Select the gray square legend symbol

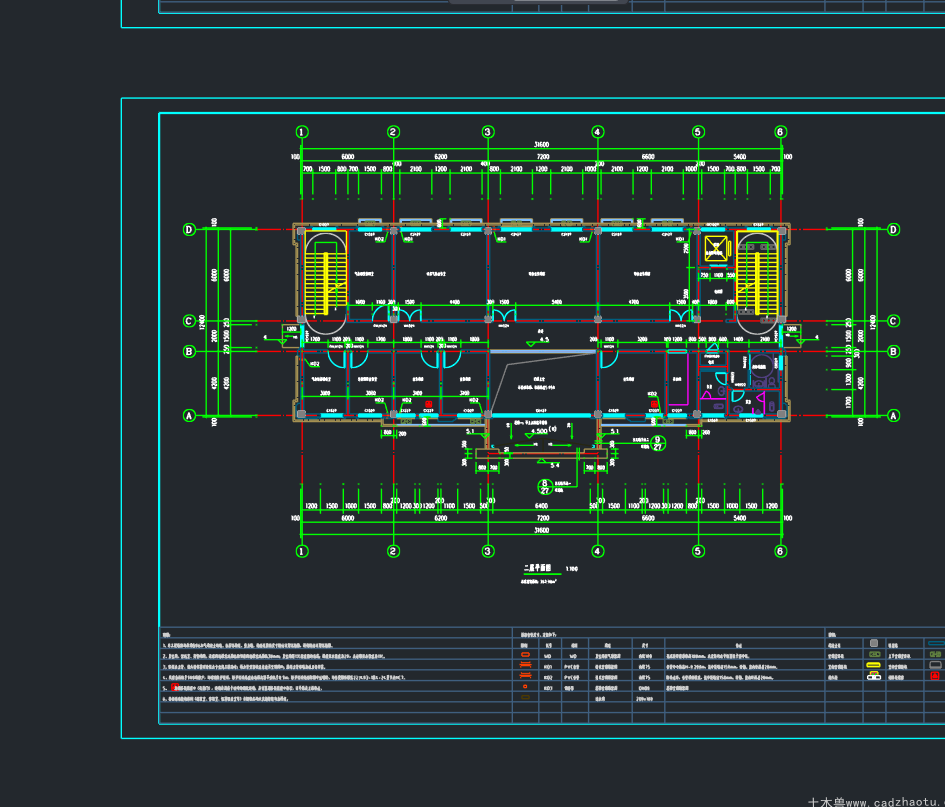(874, 643)
